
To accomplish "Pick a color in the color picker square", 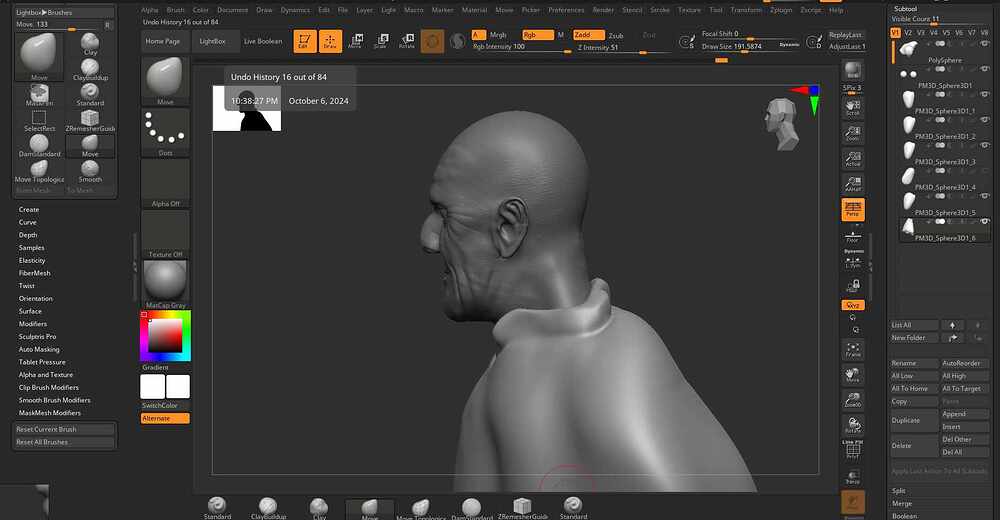I will (166, 335).
